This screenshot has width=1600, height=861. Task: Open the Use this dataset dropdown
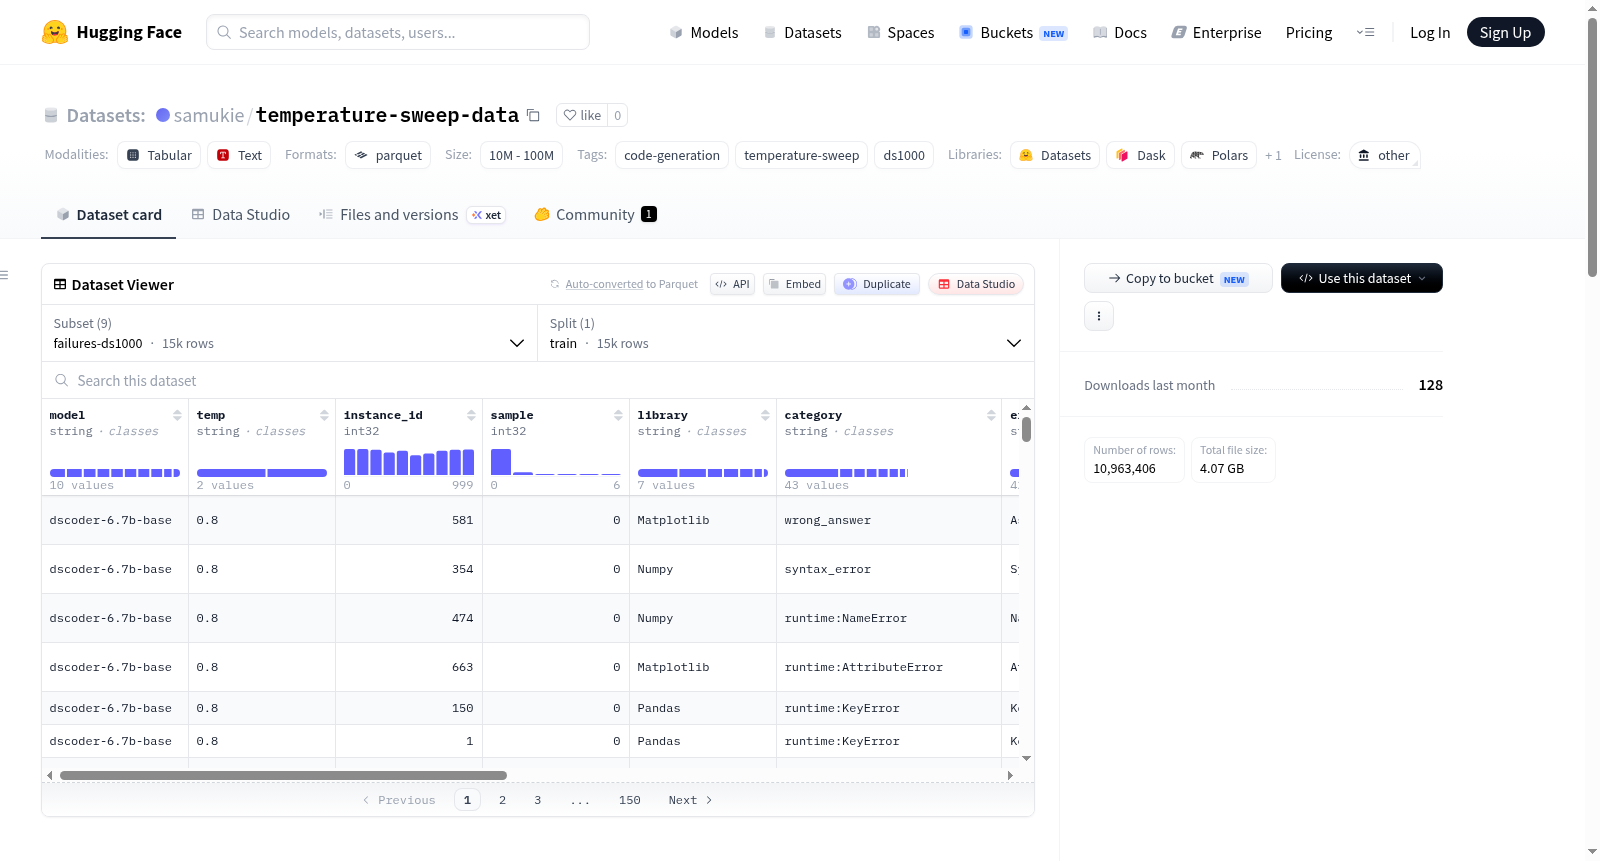click(x=1362, y=278)
